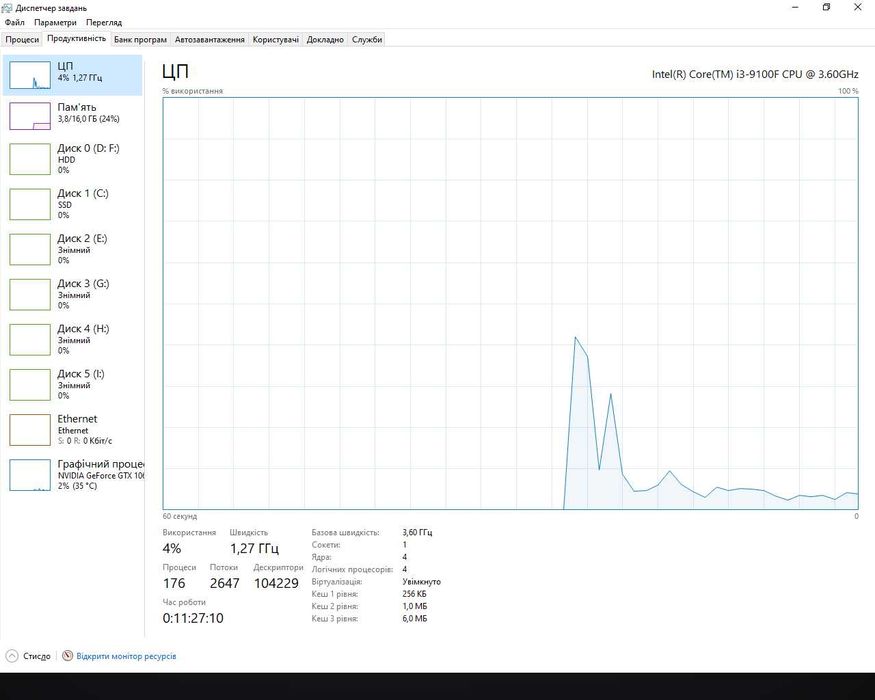Viewport: 875px width, 700px height.
Task: Click the Кеш 2 рівня 1,0 МБ value
Action: pos(415,606)
